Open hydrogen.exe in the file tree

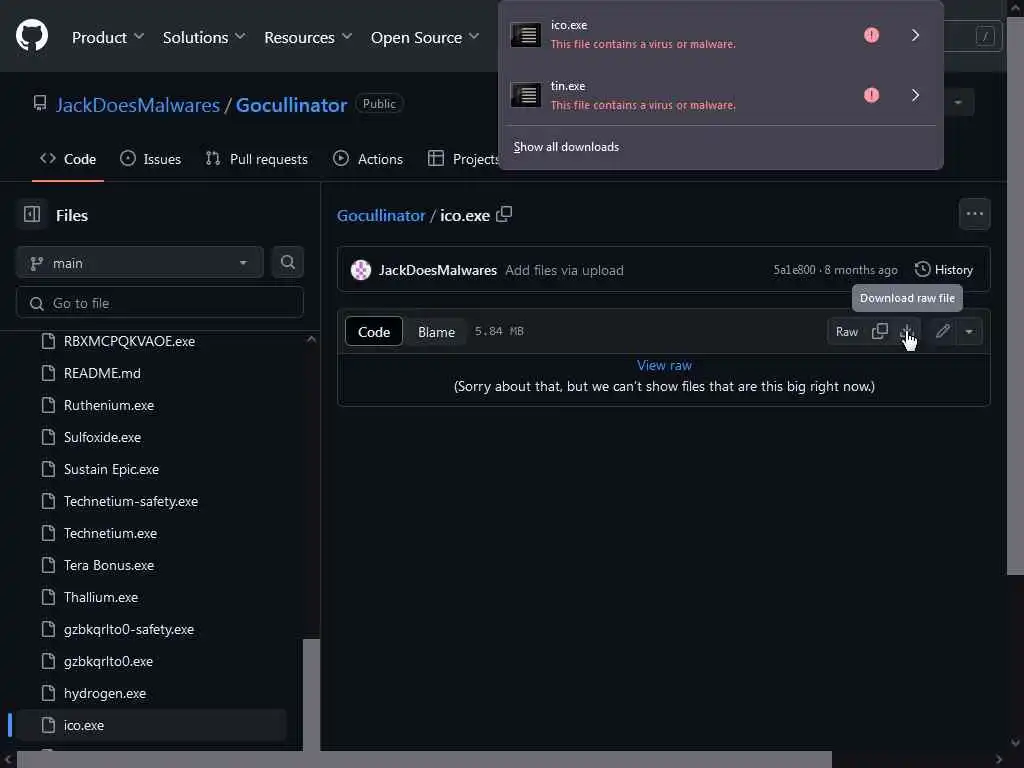coord(105,693)
